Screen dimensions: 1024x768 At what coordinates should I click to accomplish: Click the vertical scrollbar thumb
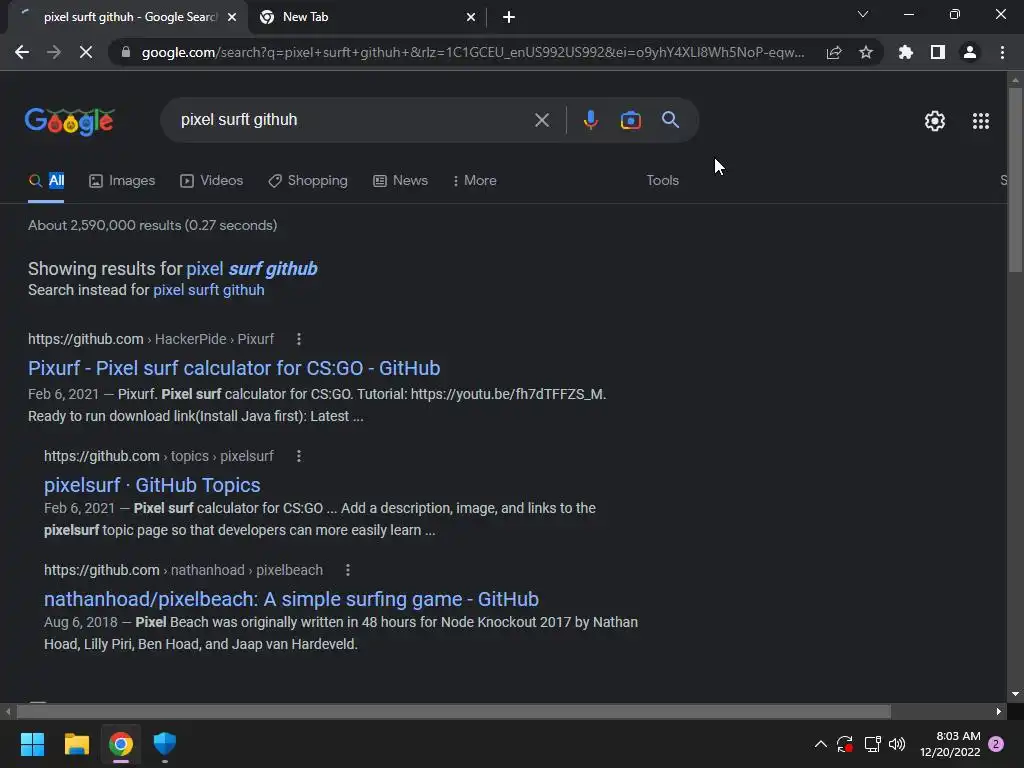point(1015,180)
